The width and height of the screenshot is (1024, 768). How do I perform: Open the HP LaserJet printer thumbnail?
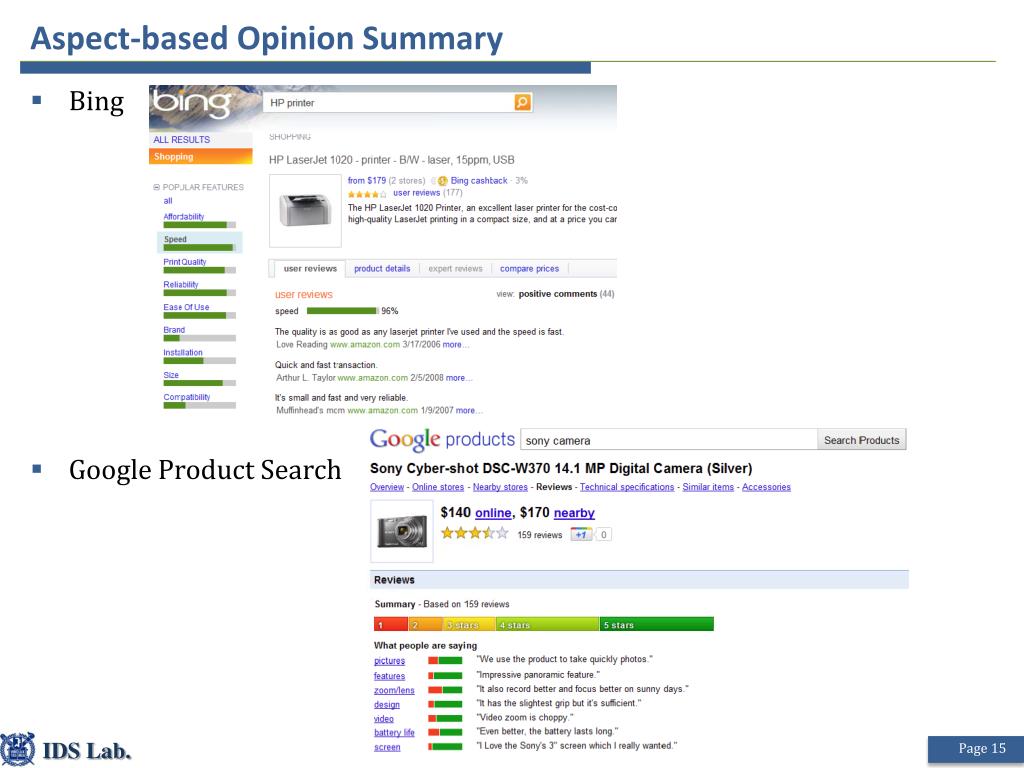306,210
